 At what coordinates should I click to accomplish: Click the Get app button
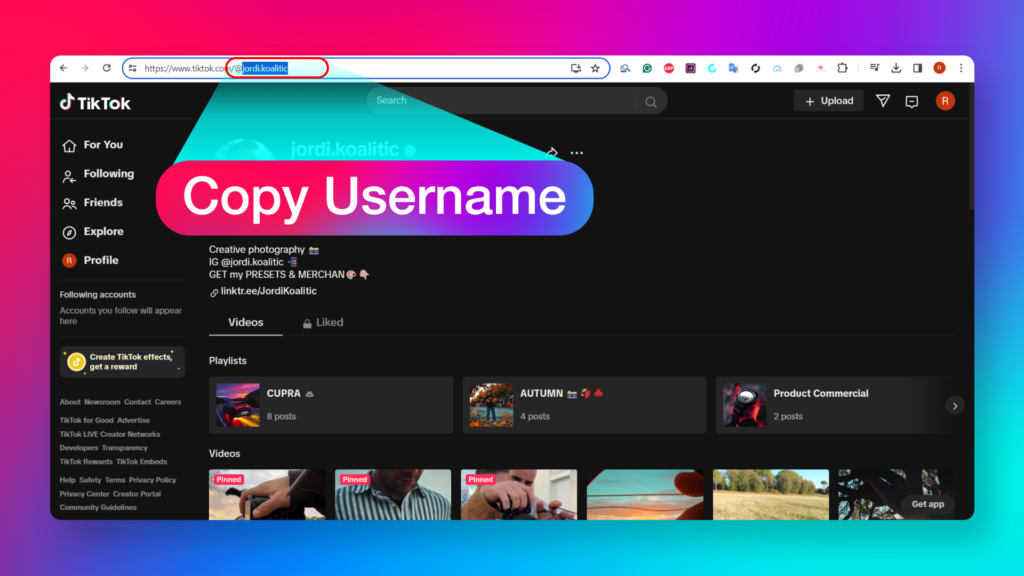point(927,504)
